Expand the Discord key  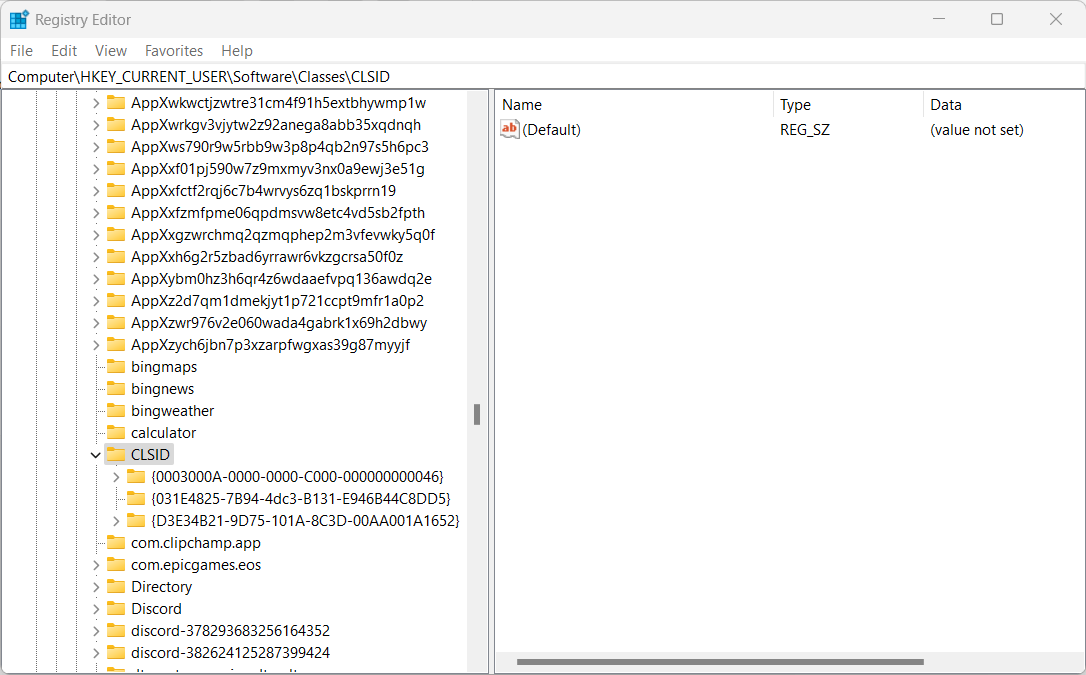[96, 609]
